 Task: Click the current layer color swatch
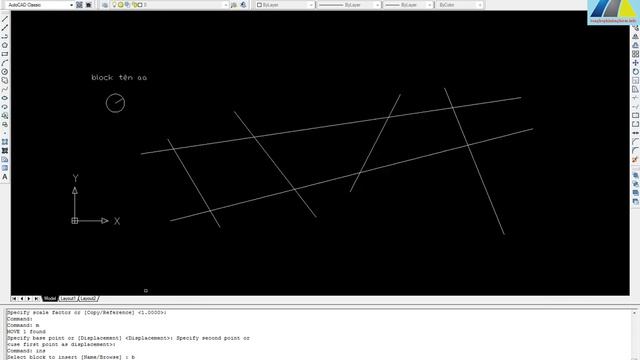tap(140, 5)
